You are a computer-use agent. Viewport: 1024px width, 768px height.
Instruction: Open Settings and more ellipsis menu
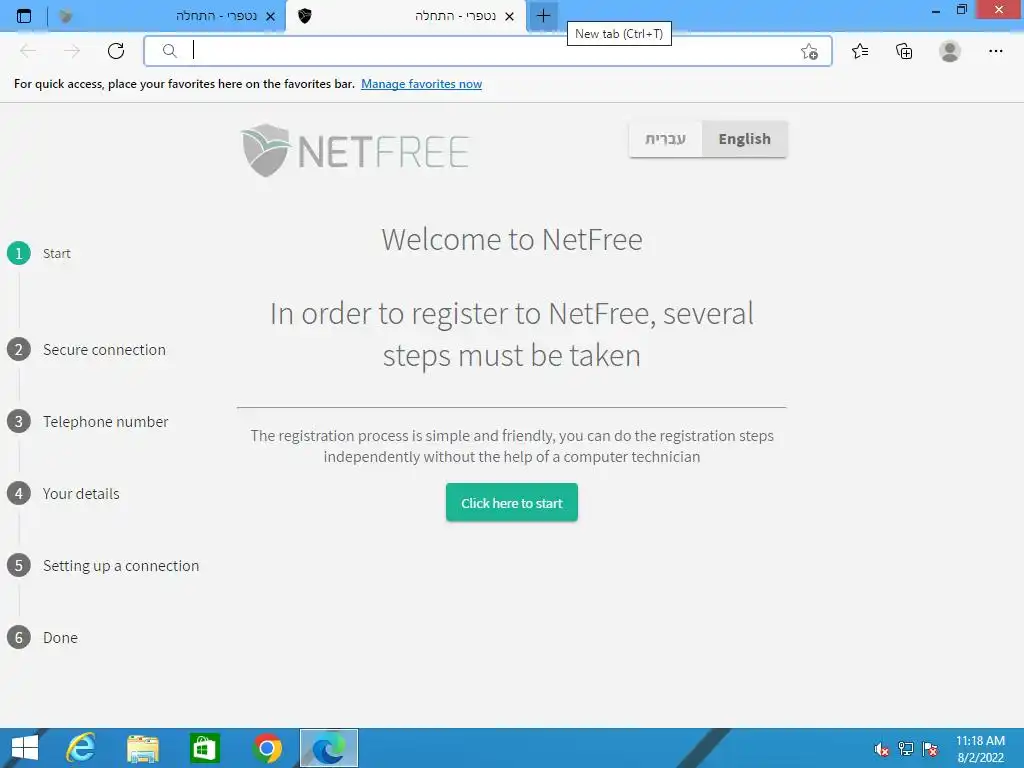click(x=995, y=51)
